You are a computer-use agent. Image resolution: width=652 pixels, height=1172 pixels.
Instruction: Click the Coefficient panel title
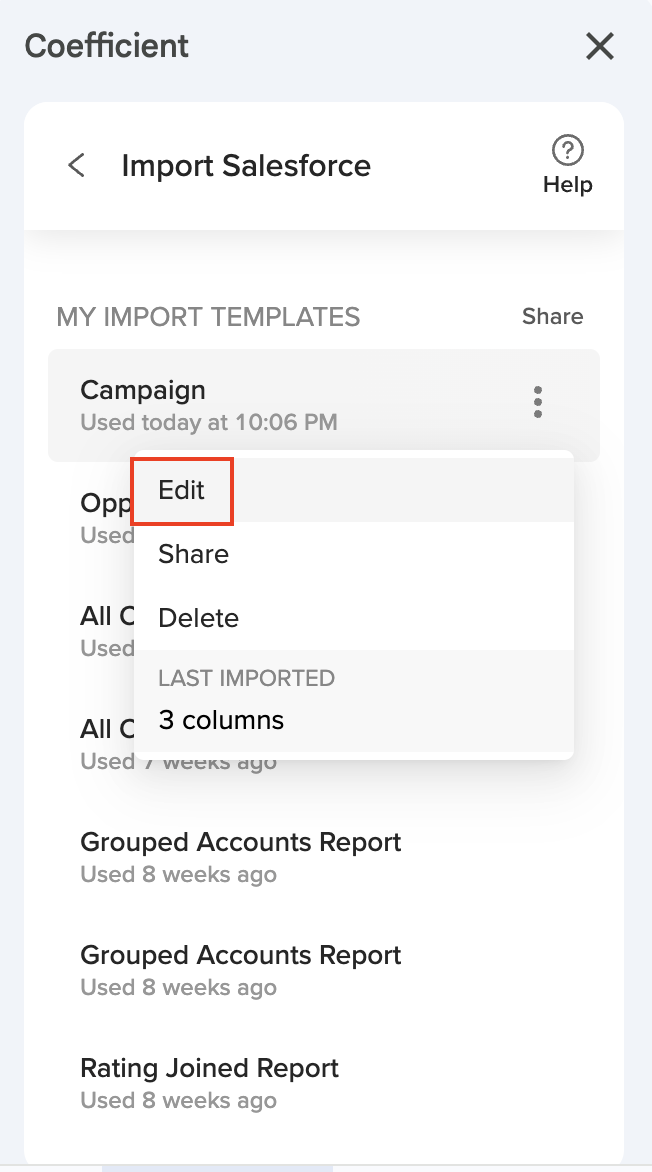point(107,46)
